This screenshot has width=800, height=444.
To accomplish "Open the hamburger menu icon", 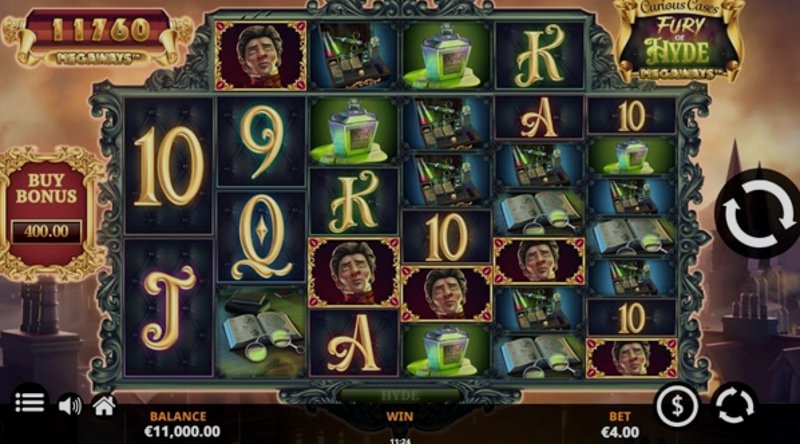I will pos(29,403).
